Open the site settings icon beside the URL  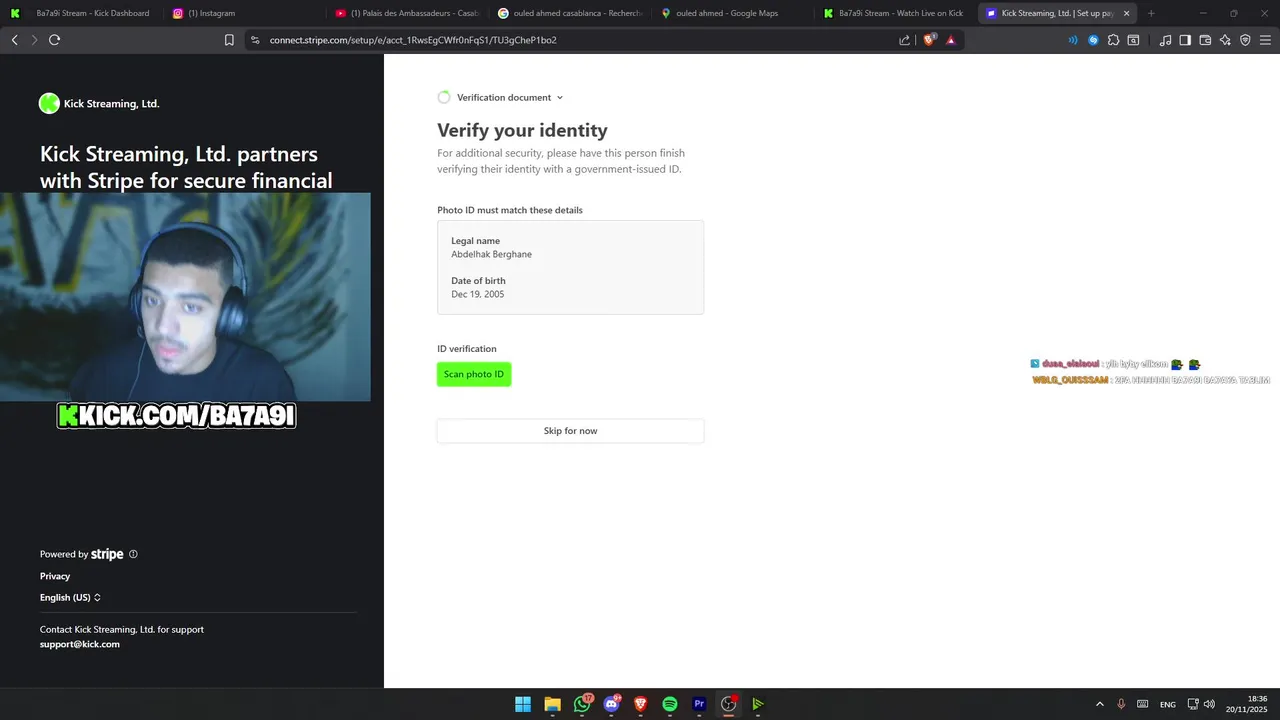[x=255, y=40]
